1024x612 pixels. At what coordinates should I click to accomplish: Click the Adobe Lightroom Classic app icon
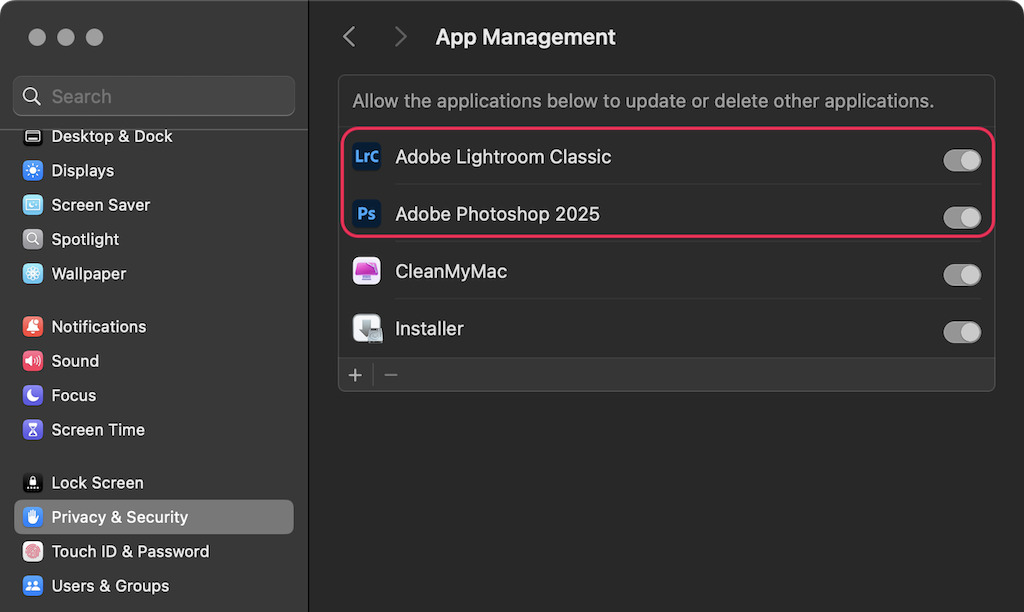(x=367, y=157)
